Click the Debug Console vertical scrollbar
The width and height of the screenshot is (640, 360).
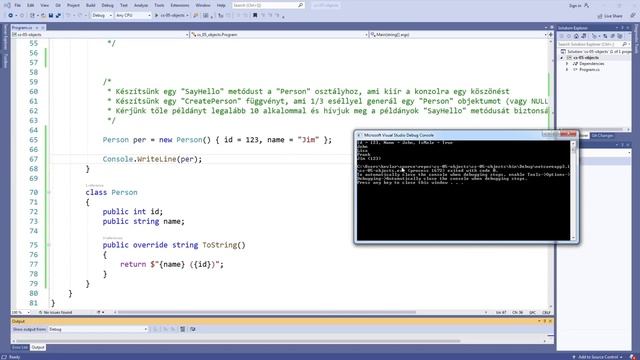[x=573, y=190]
